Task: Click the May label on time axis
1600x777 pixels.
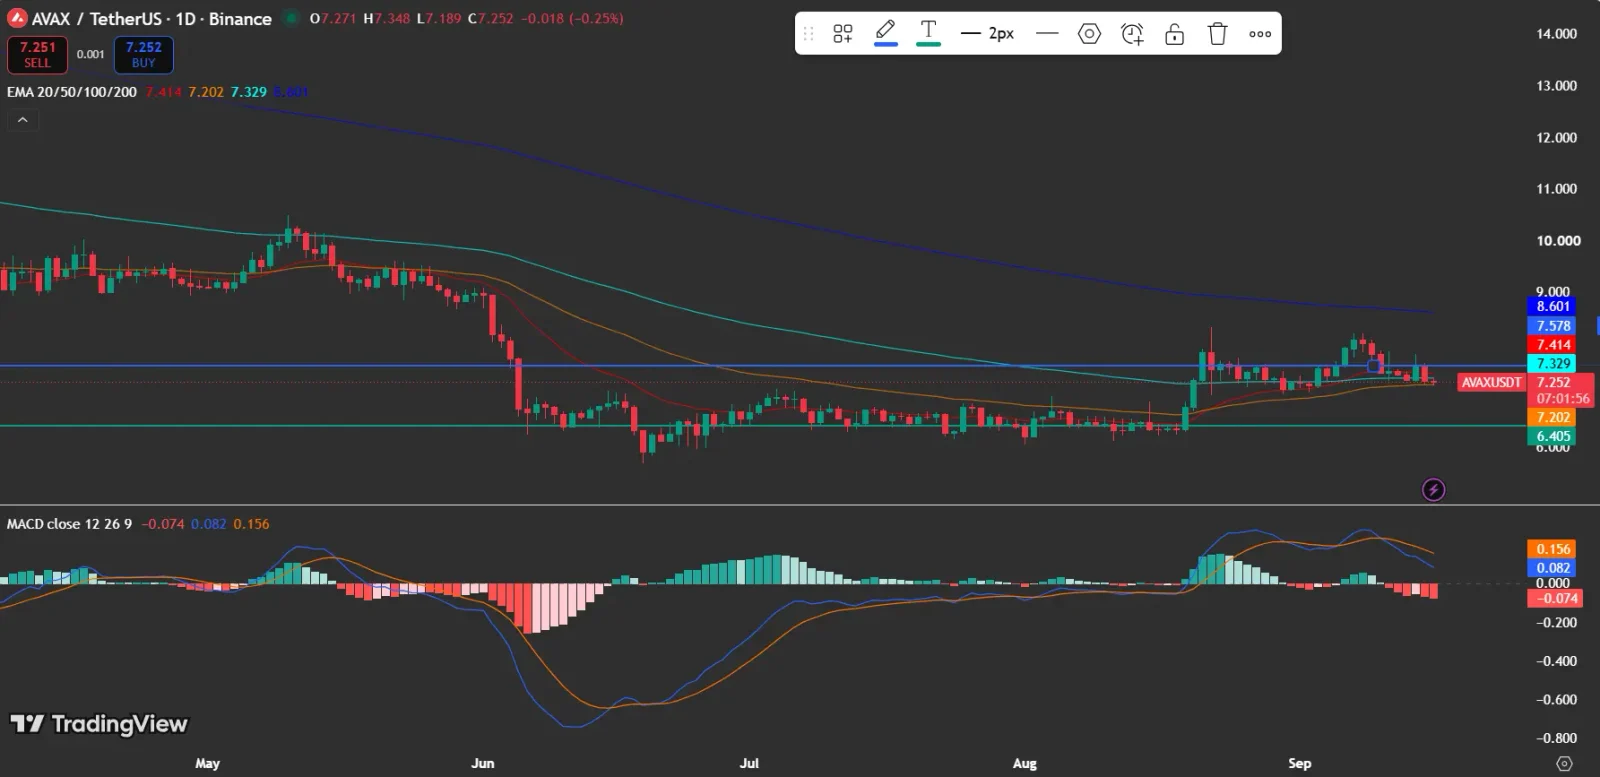Action: tap(207, 763)
